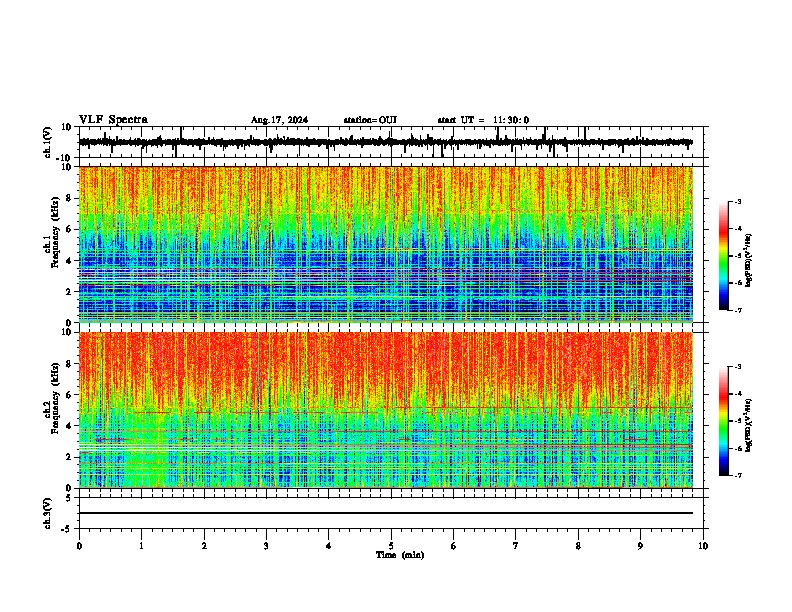The image size is (792, 612).
Task: Click the "station=OUJ" label
Action: click(x=370, y=120)
